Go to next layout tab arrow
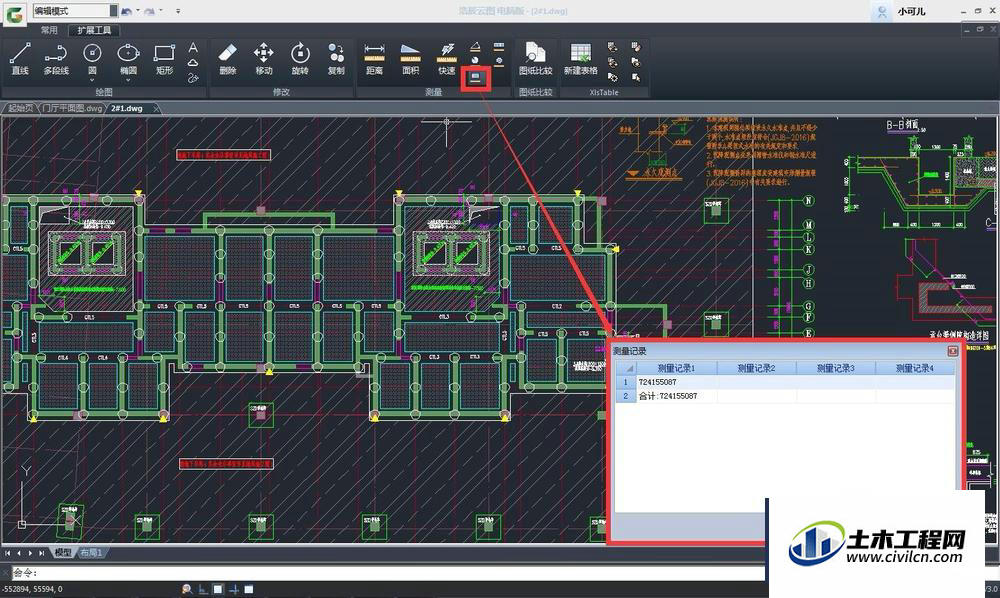This screenshot has height=598, width=1000. coord(30,553)
